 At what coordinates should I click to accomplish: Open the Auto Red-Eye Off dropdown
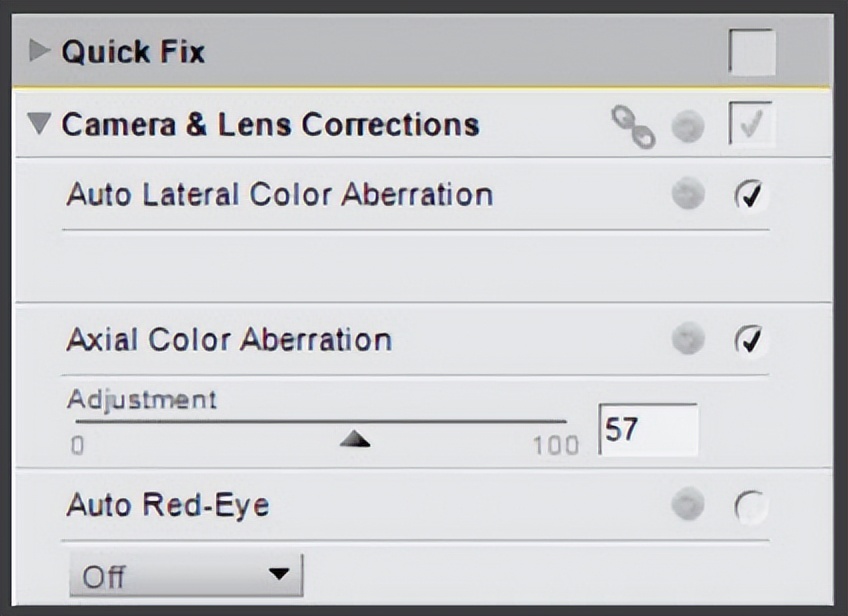coord(186,576)
